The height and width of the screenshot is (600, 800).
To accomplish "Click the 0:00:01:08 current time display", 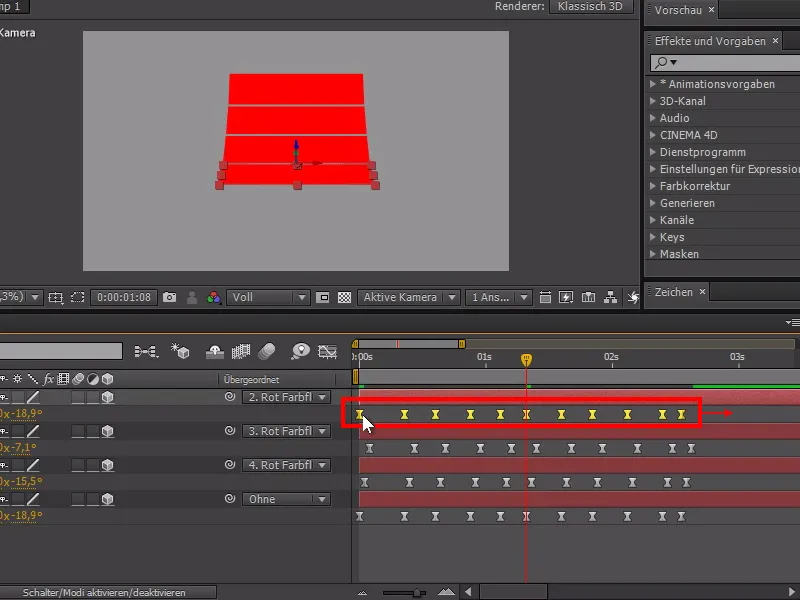I will coord(124,297).
